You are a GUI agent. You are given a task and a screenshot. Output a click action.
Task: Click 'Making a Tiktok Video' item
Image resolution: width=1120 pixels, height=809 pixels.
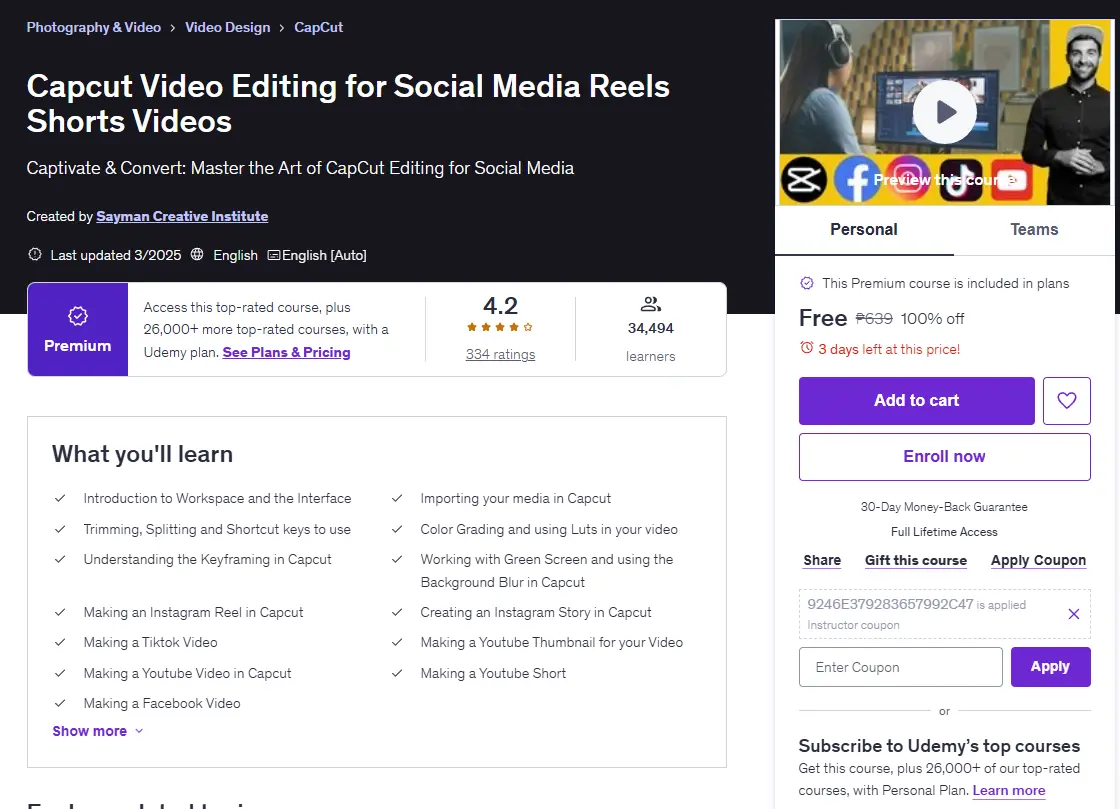[x=150, y=643]
